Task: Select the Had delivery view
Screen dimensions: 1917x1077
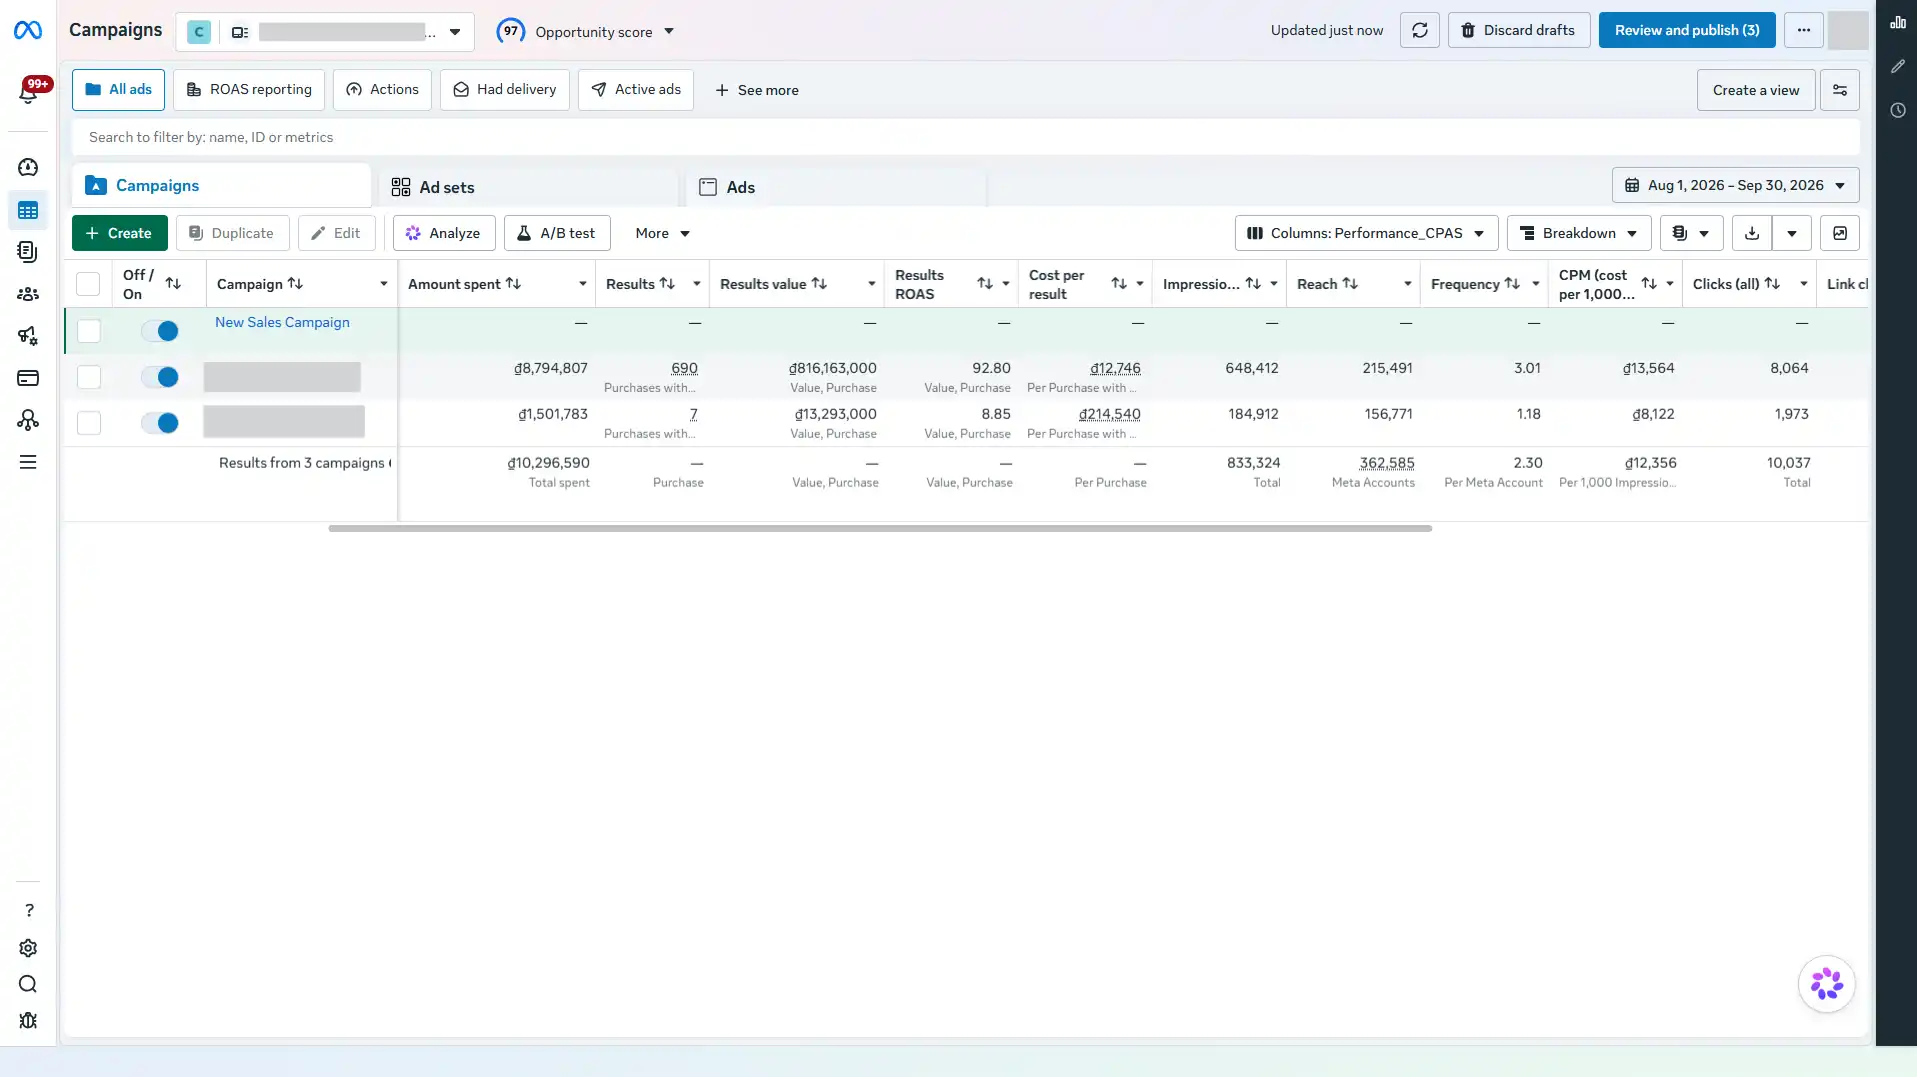Action: click(504, 90)
